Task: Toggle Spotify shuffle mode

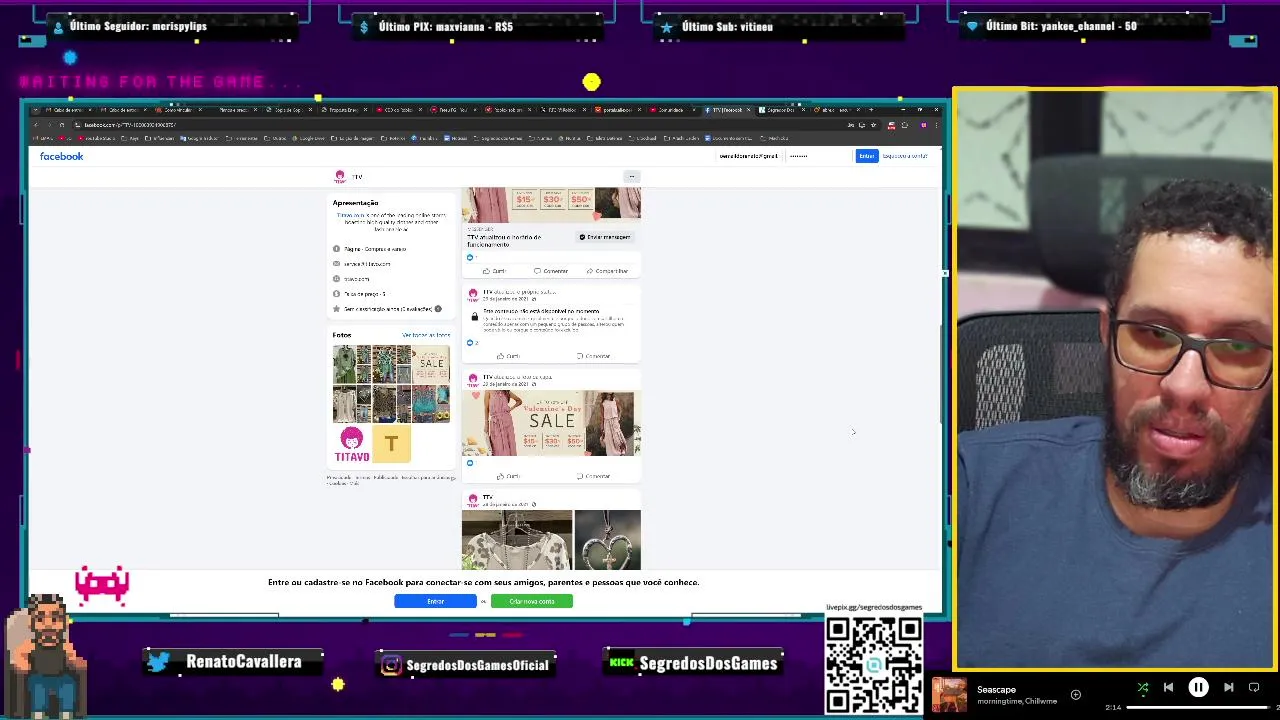Action: coord(1142,688)
